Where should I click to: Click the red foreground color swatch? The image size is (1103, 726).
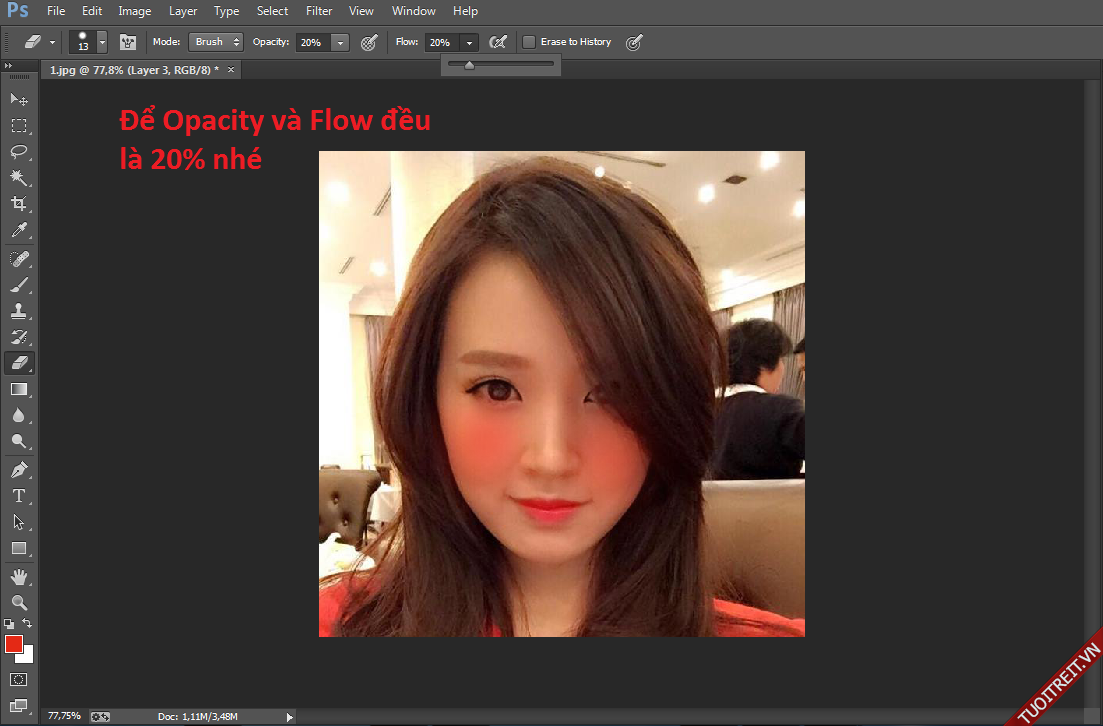click(x=14, y=644)
